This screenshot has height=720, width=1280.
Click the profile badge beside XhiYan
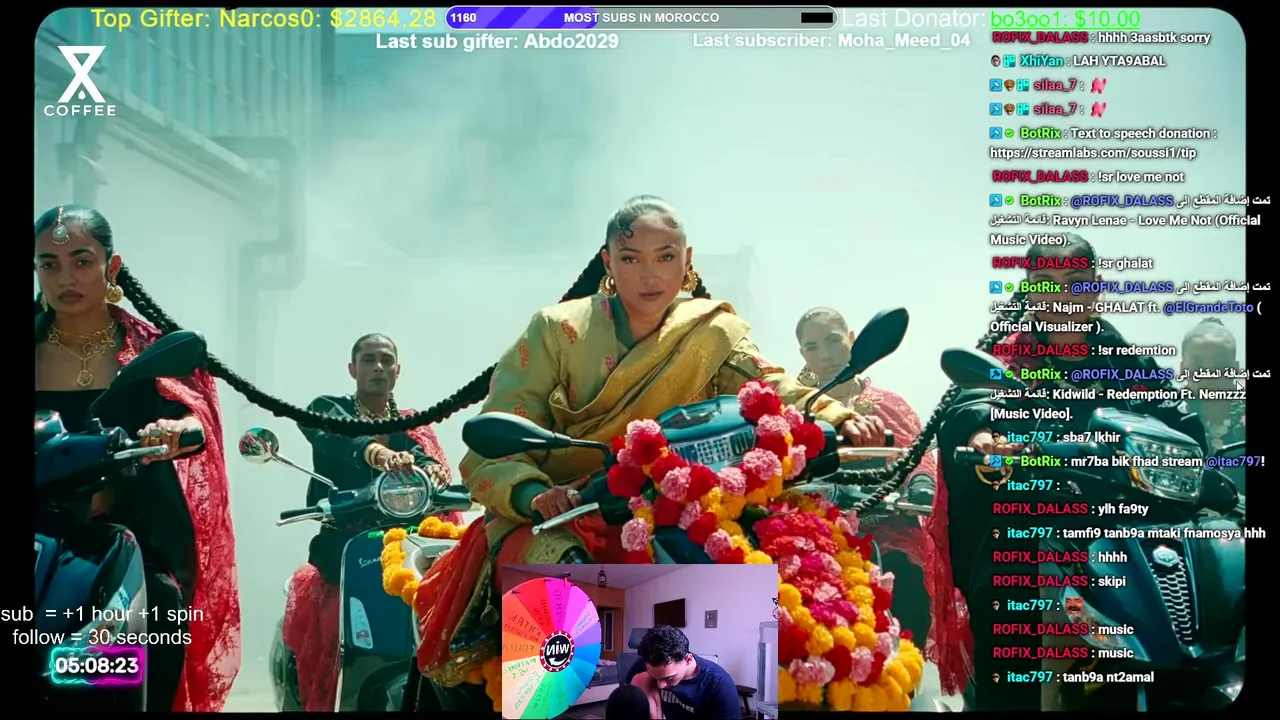996,61
